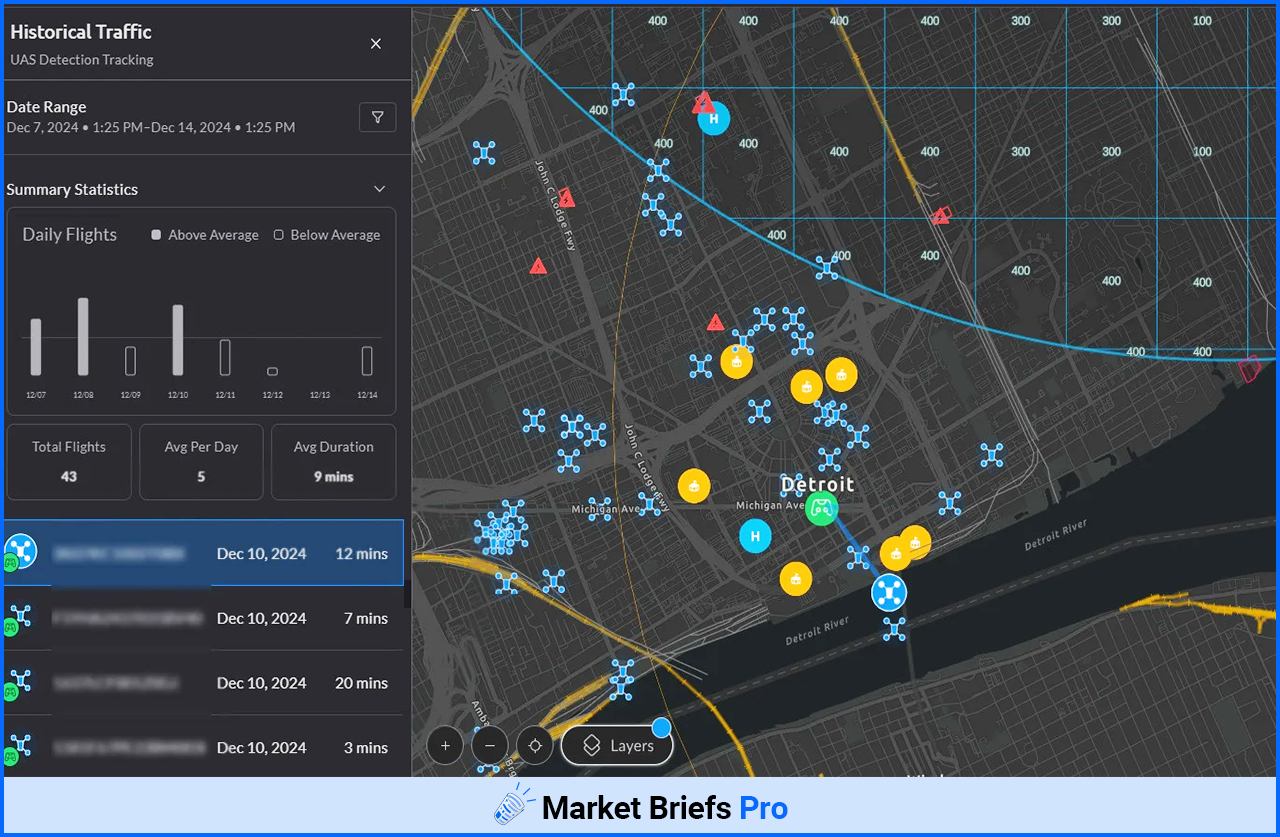Collapse the Summary Statistics section
Image resolution: width=1280 pixels, height=837 pixels.
coord(379,189)
